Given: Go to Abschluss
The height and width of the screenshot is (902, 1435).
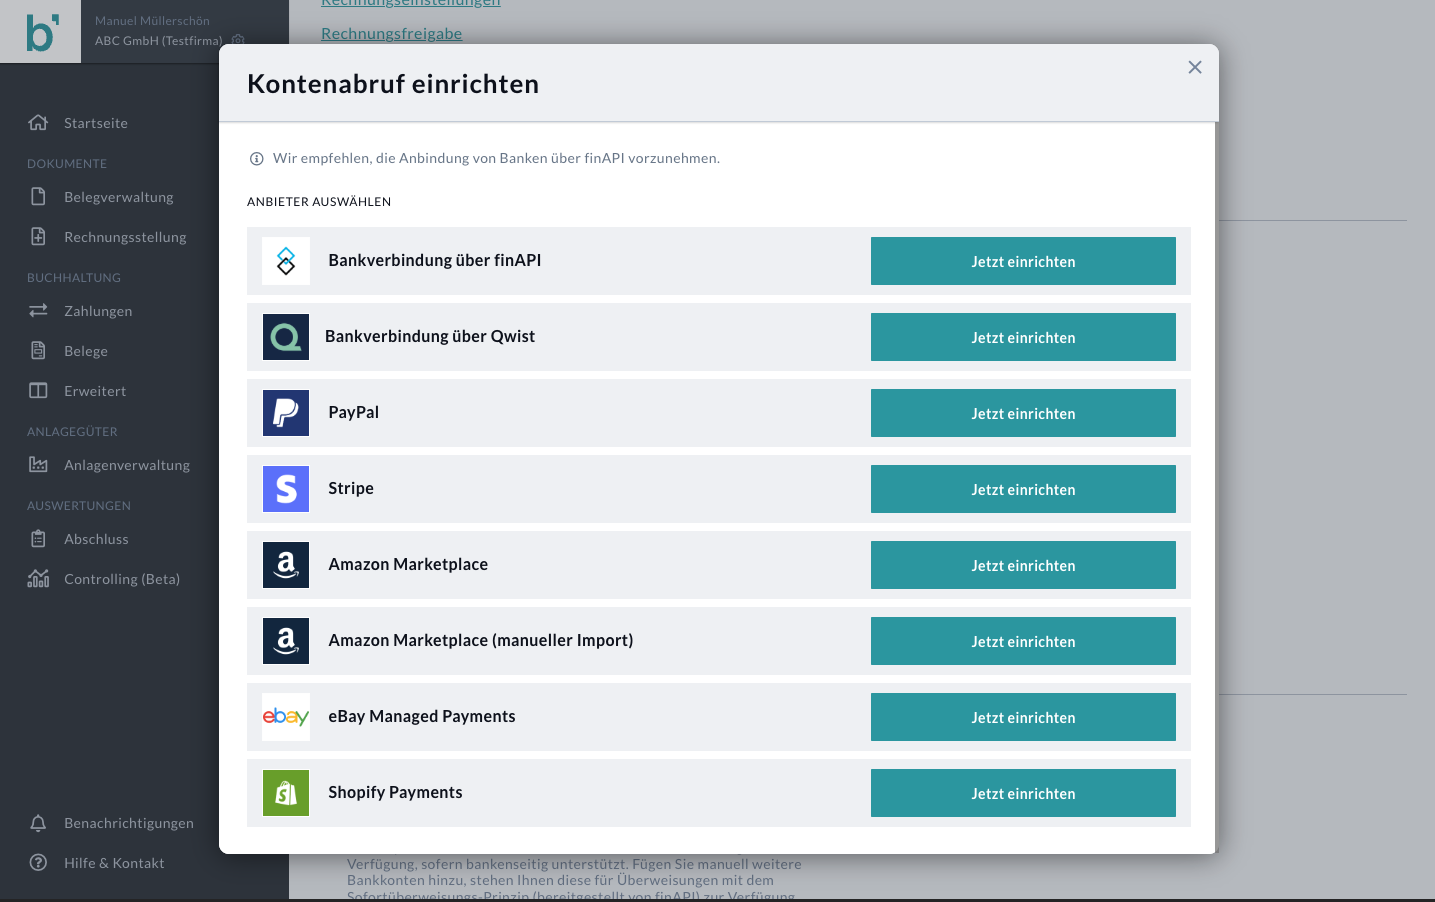Looking at the screenshot, I should [x=96, y=539].
